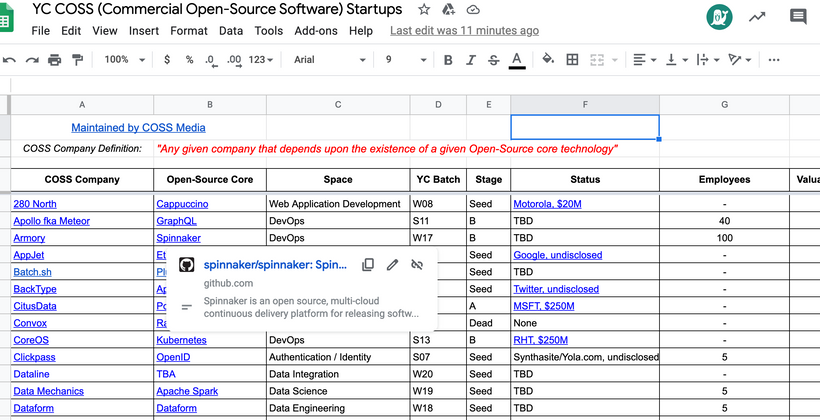Image resolution: width=820 pixels, height=420 pixels.
Task: Open the Edit menu
Action: 71,31
